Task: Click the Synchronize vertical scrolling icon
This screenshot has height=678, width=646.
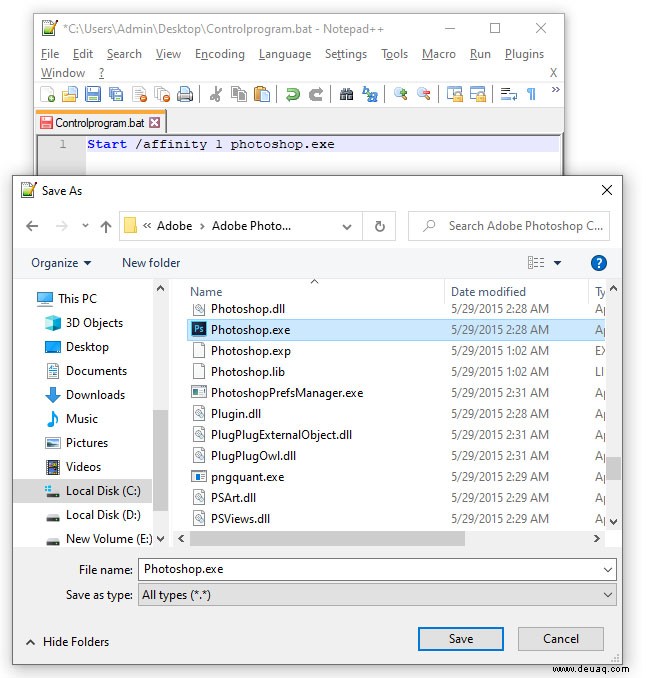Action: tap(454, 94)
